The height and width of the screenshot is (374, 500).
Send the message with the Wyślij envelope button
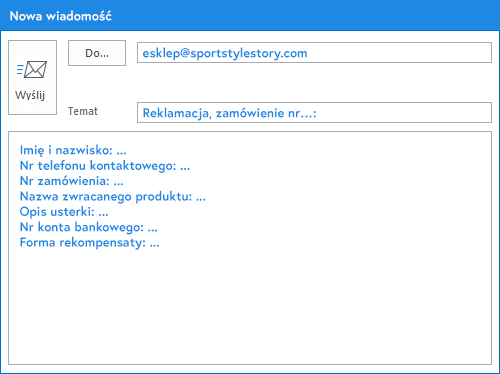coord(32,77)
